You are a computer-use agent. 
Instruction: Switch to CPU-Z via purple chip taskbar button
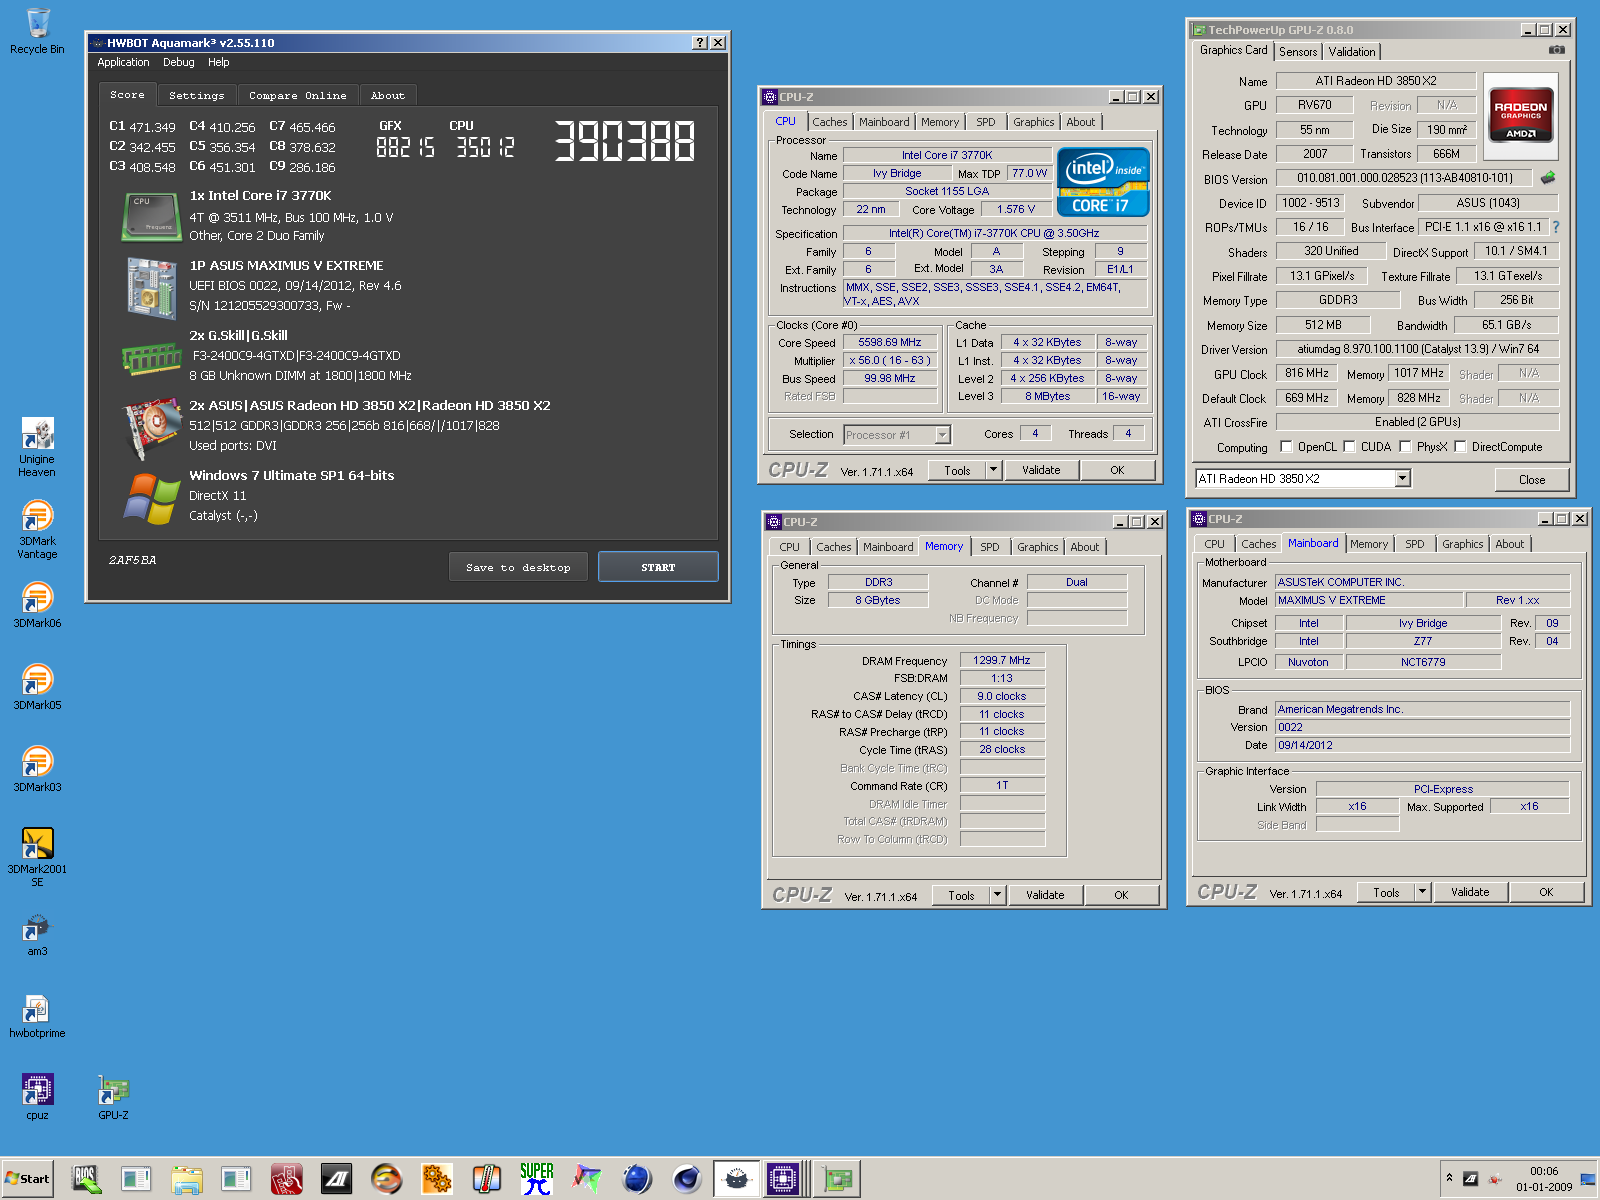(x=785, y=1179)
